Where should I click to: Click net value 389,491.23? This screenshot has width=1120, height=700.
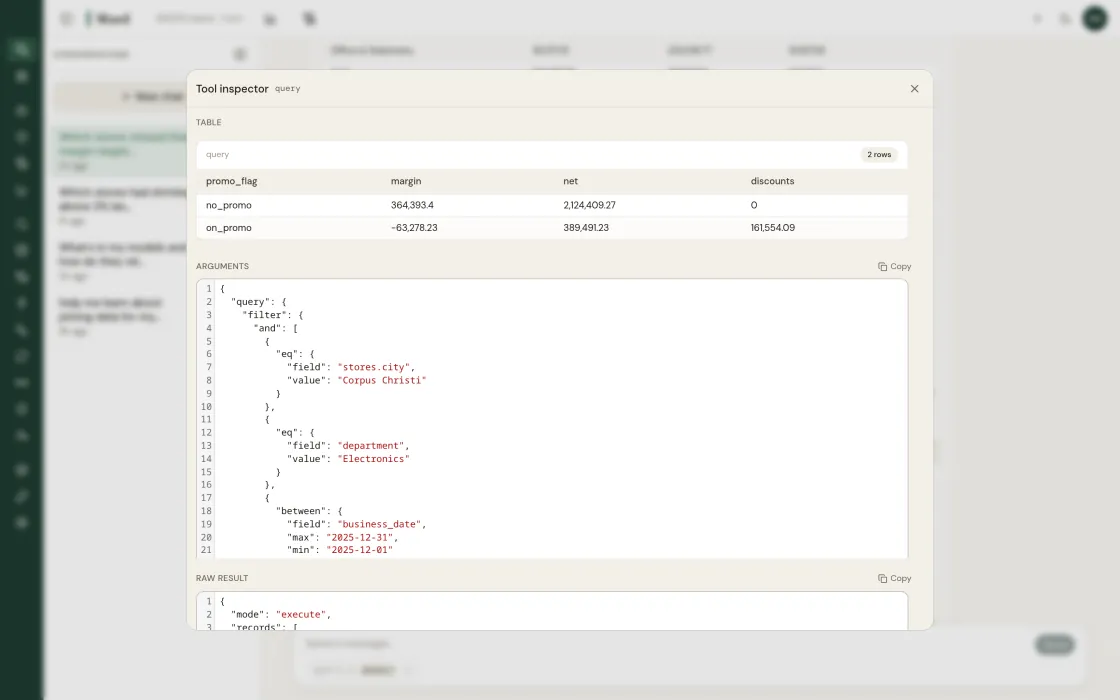point(586,228)
